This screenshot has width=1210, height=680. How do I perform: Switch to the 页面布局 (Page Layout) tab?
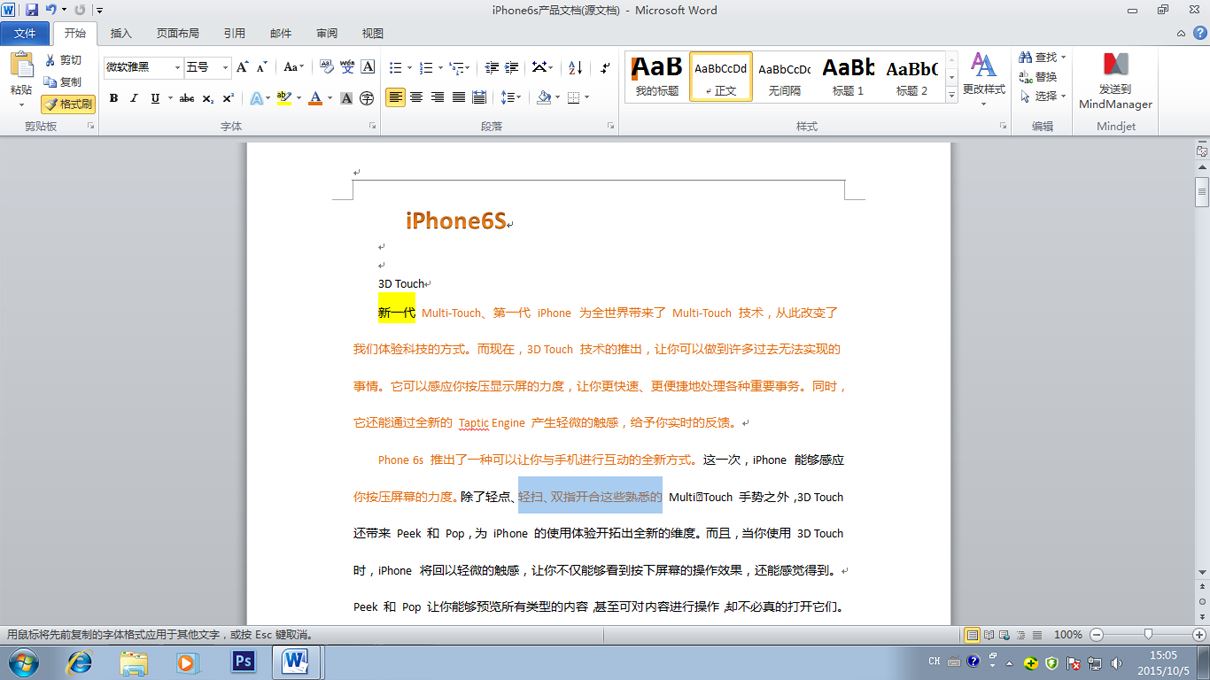[178, 33]
